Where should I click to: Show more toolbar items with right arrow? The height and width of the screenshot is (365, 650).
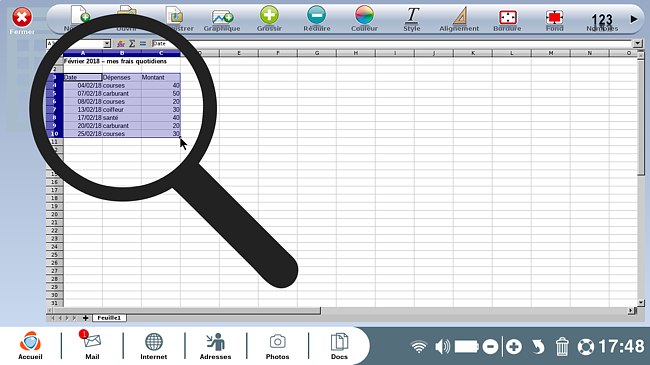coord(633,19)
